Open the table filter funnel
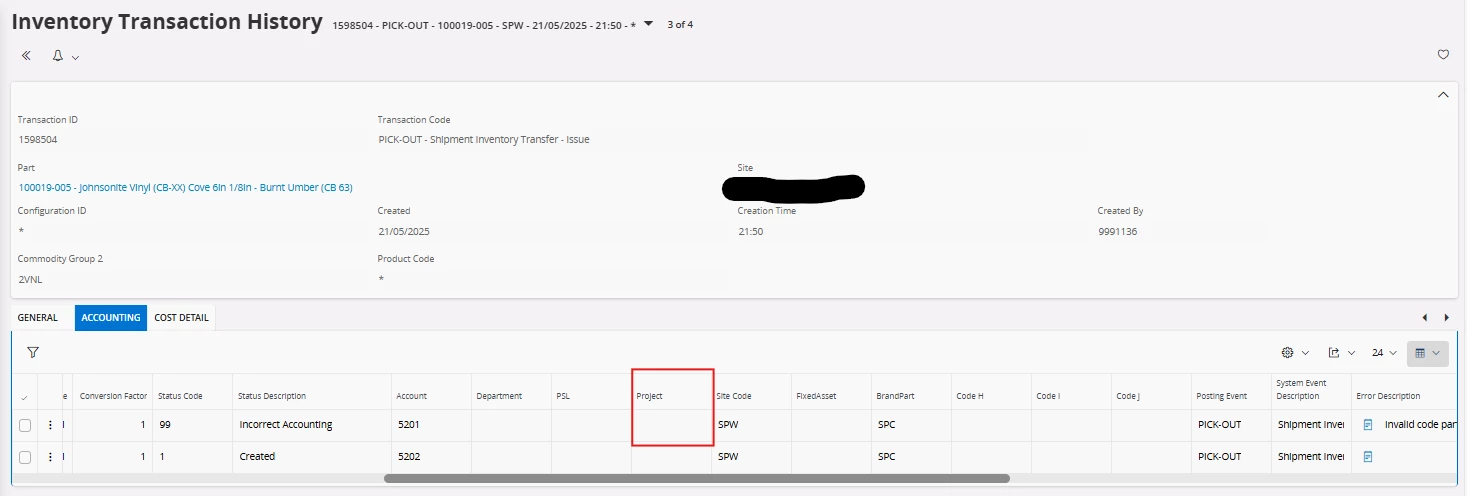This screenshot has height=496, width=1467. (x=33, y=353)
